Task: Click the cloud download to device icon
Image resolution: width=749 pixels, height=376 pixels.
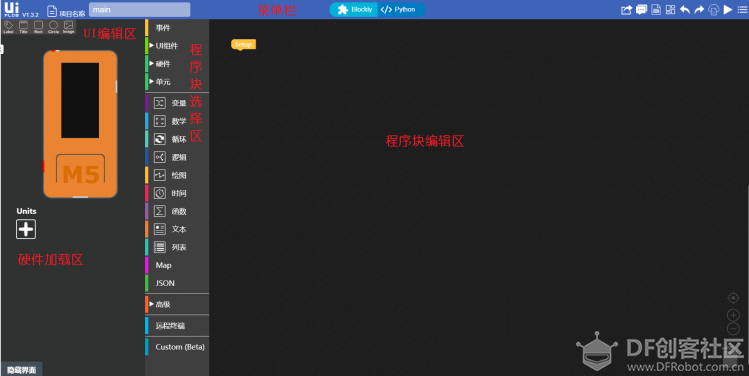Action: pyautogui.click(x=714, y=10)
